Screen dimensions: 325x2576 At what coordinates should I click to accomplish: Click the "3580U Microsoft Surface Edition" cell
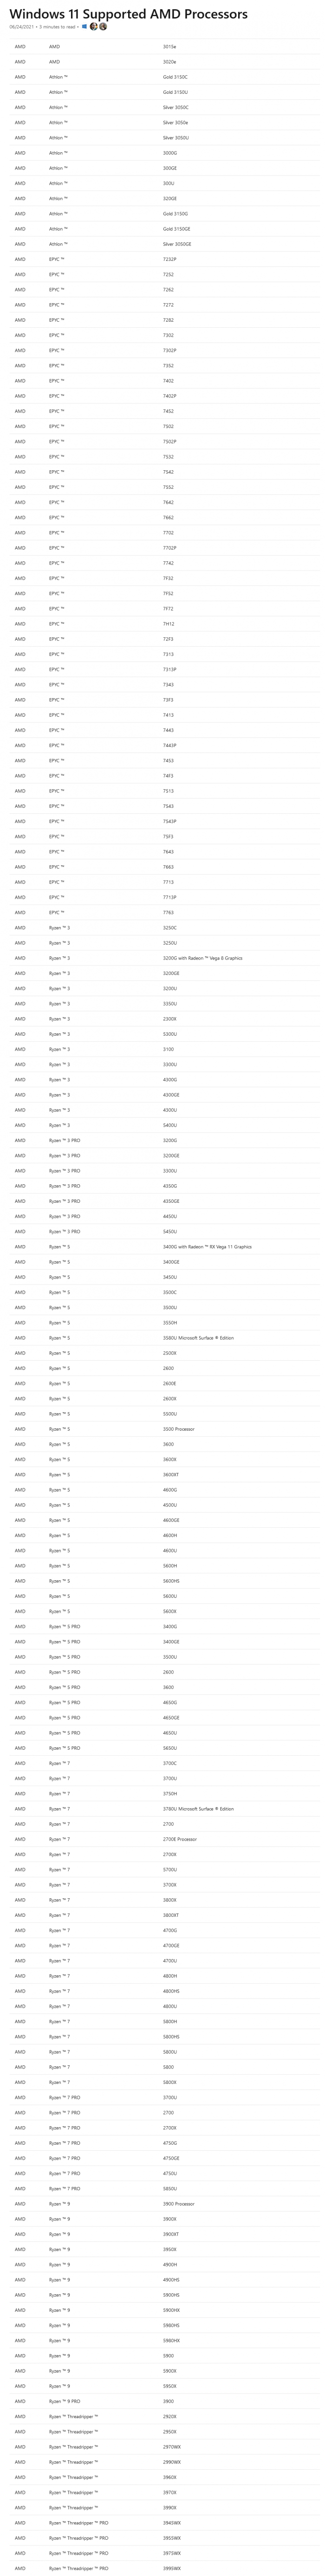(x=198, y=1338)
